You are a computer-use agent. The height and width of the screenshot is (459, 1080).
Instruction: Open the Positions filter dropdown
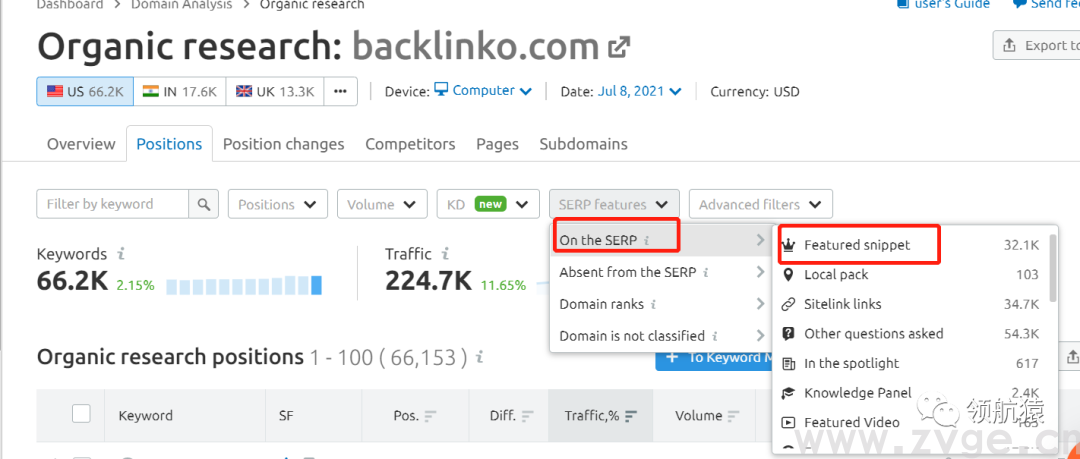pos(278,204)
